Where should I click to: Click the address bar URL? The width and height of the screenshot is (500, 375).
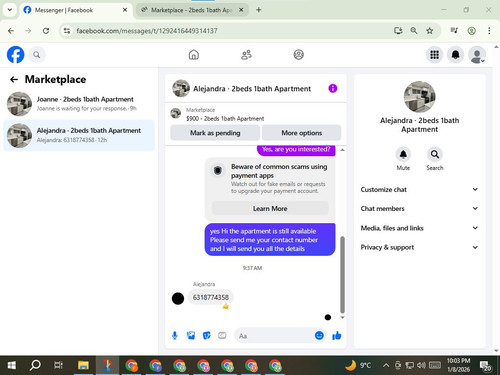pos(147,31)
